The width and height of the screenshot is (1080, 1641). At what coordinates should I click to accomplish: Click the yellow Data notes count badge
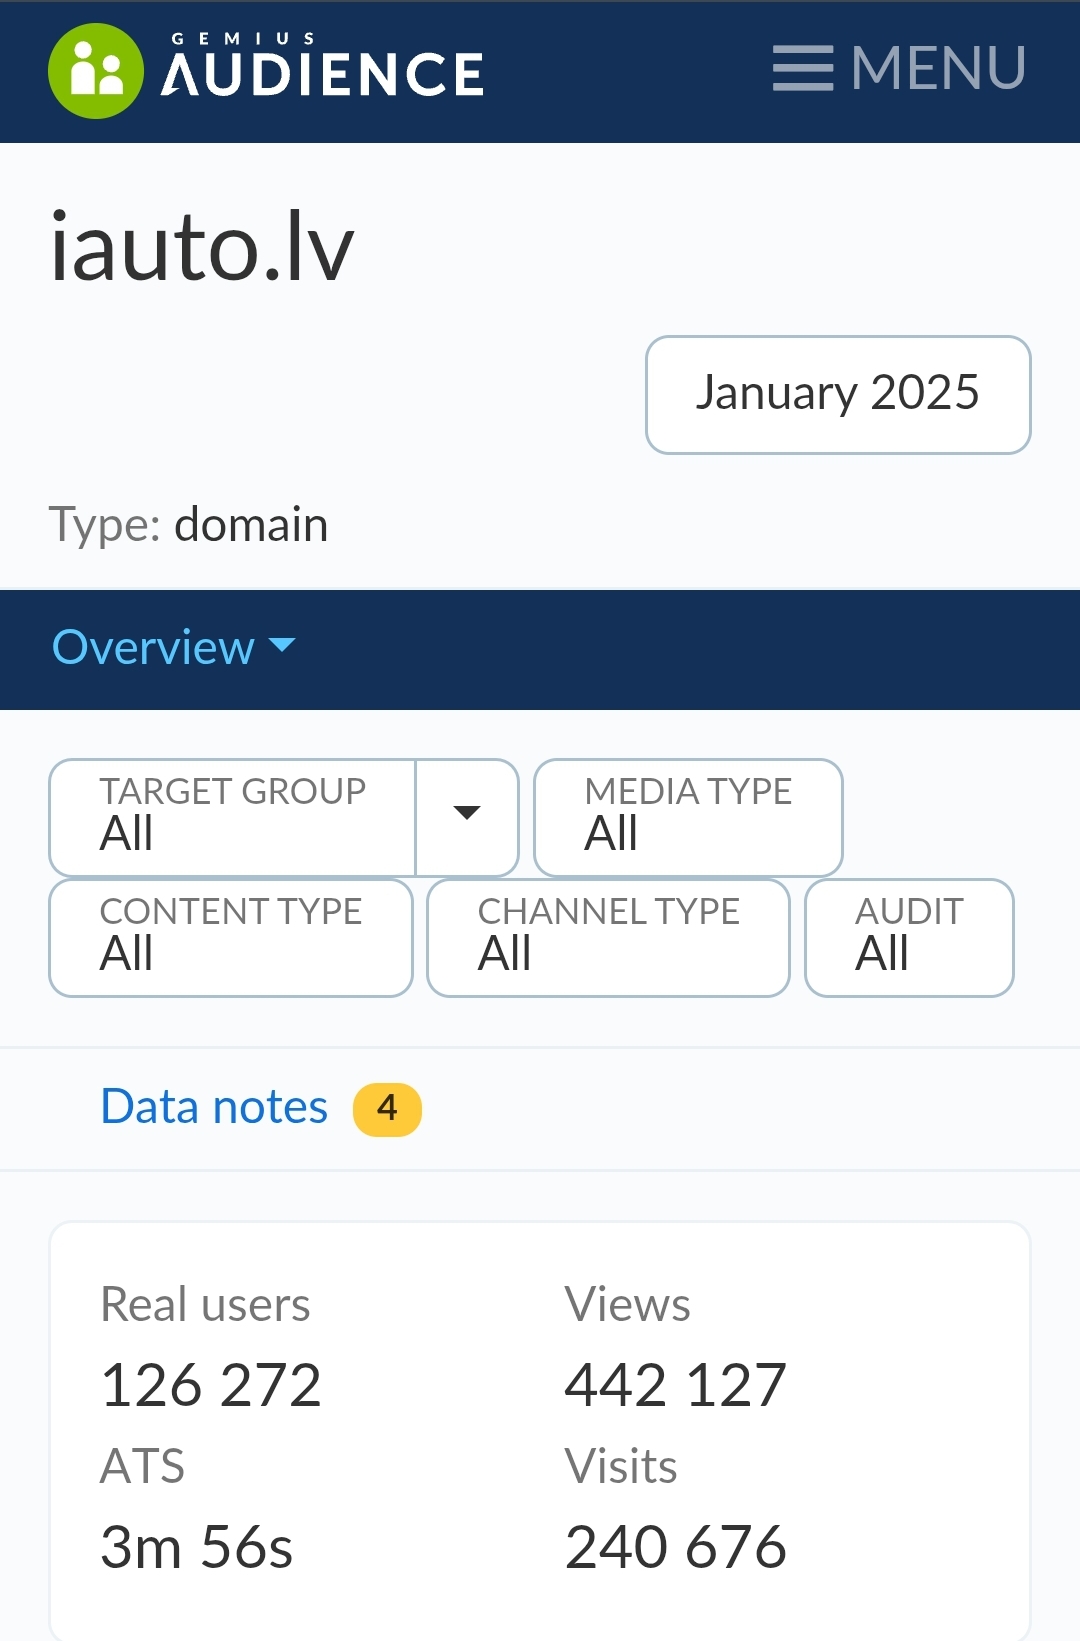coord(387,1108)
